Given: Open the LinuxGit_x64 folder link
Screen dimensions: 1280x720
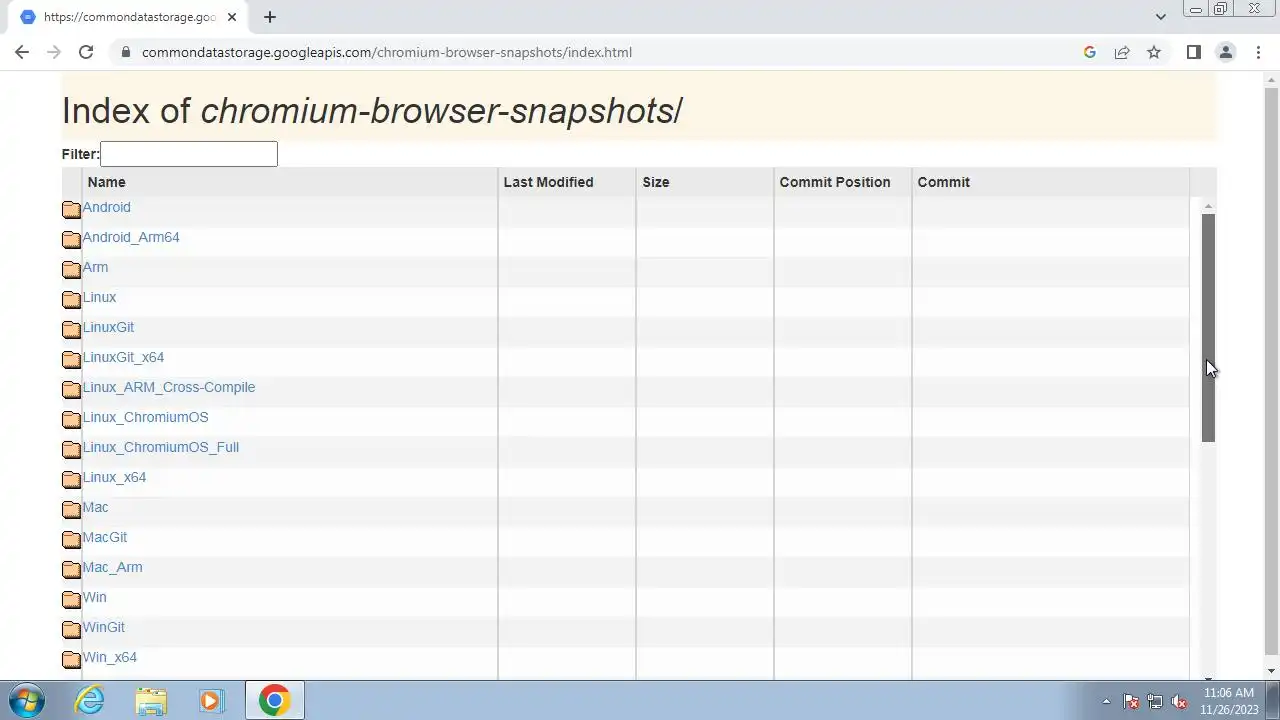Looking at the screenshot, I should [123, 357].
